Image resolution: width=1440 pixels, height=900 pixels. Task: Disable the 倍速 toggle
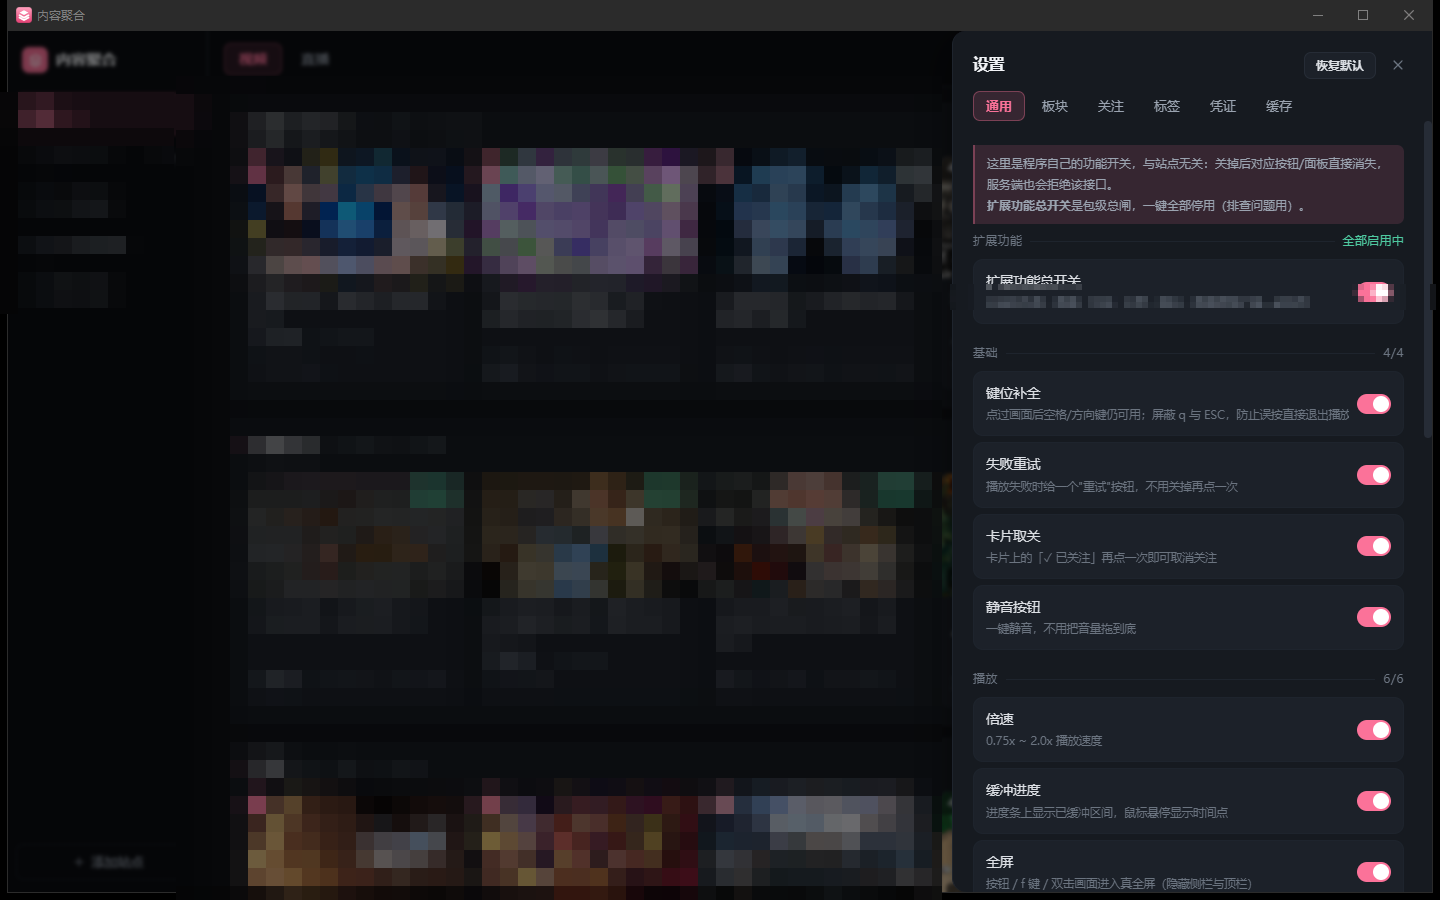pyautogui.click(x=1374, y=730)
